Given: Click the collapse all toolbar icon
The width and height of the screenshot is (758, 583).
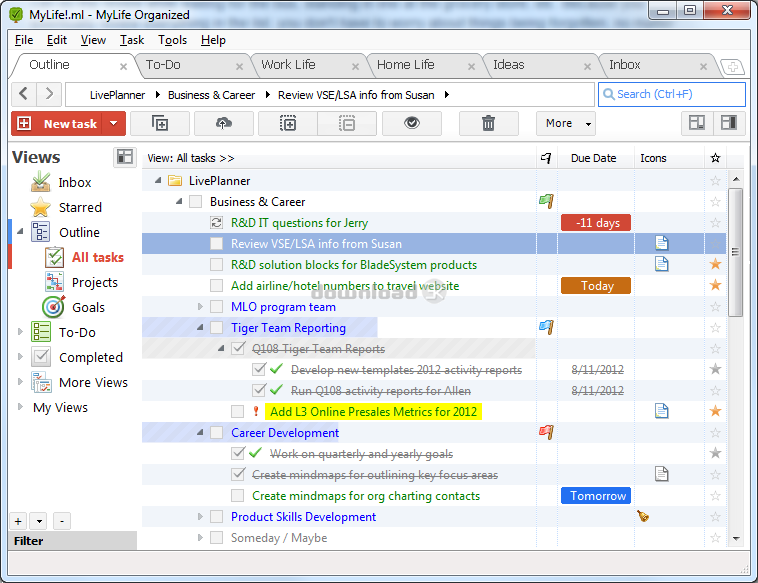Looking at the screenshot, I should pos(347,124).
